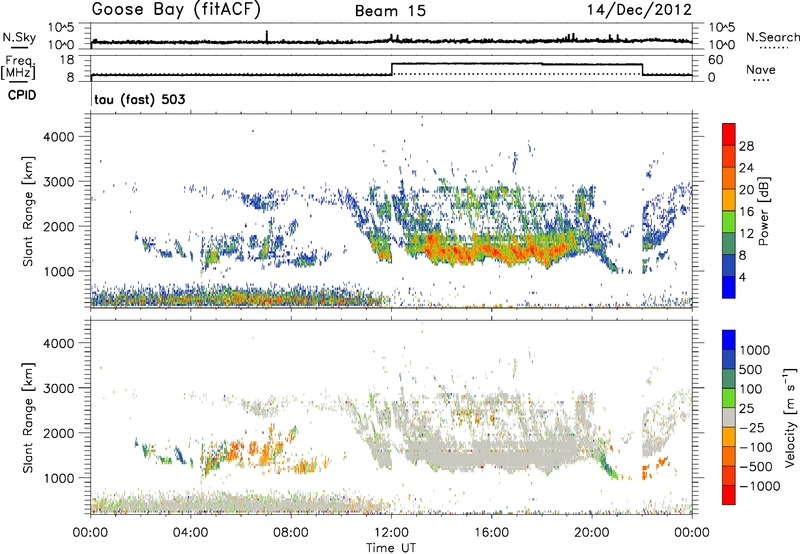This screenshot has height=554, width=800.
Task: Click the "08:00" time tick label
Action: (x=291, y=533)
